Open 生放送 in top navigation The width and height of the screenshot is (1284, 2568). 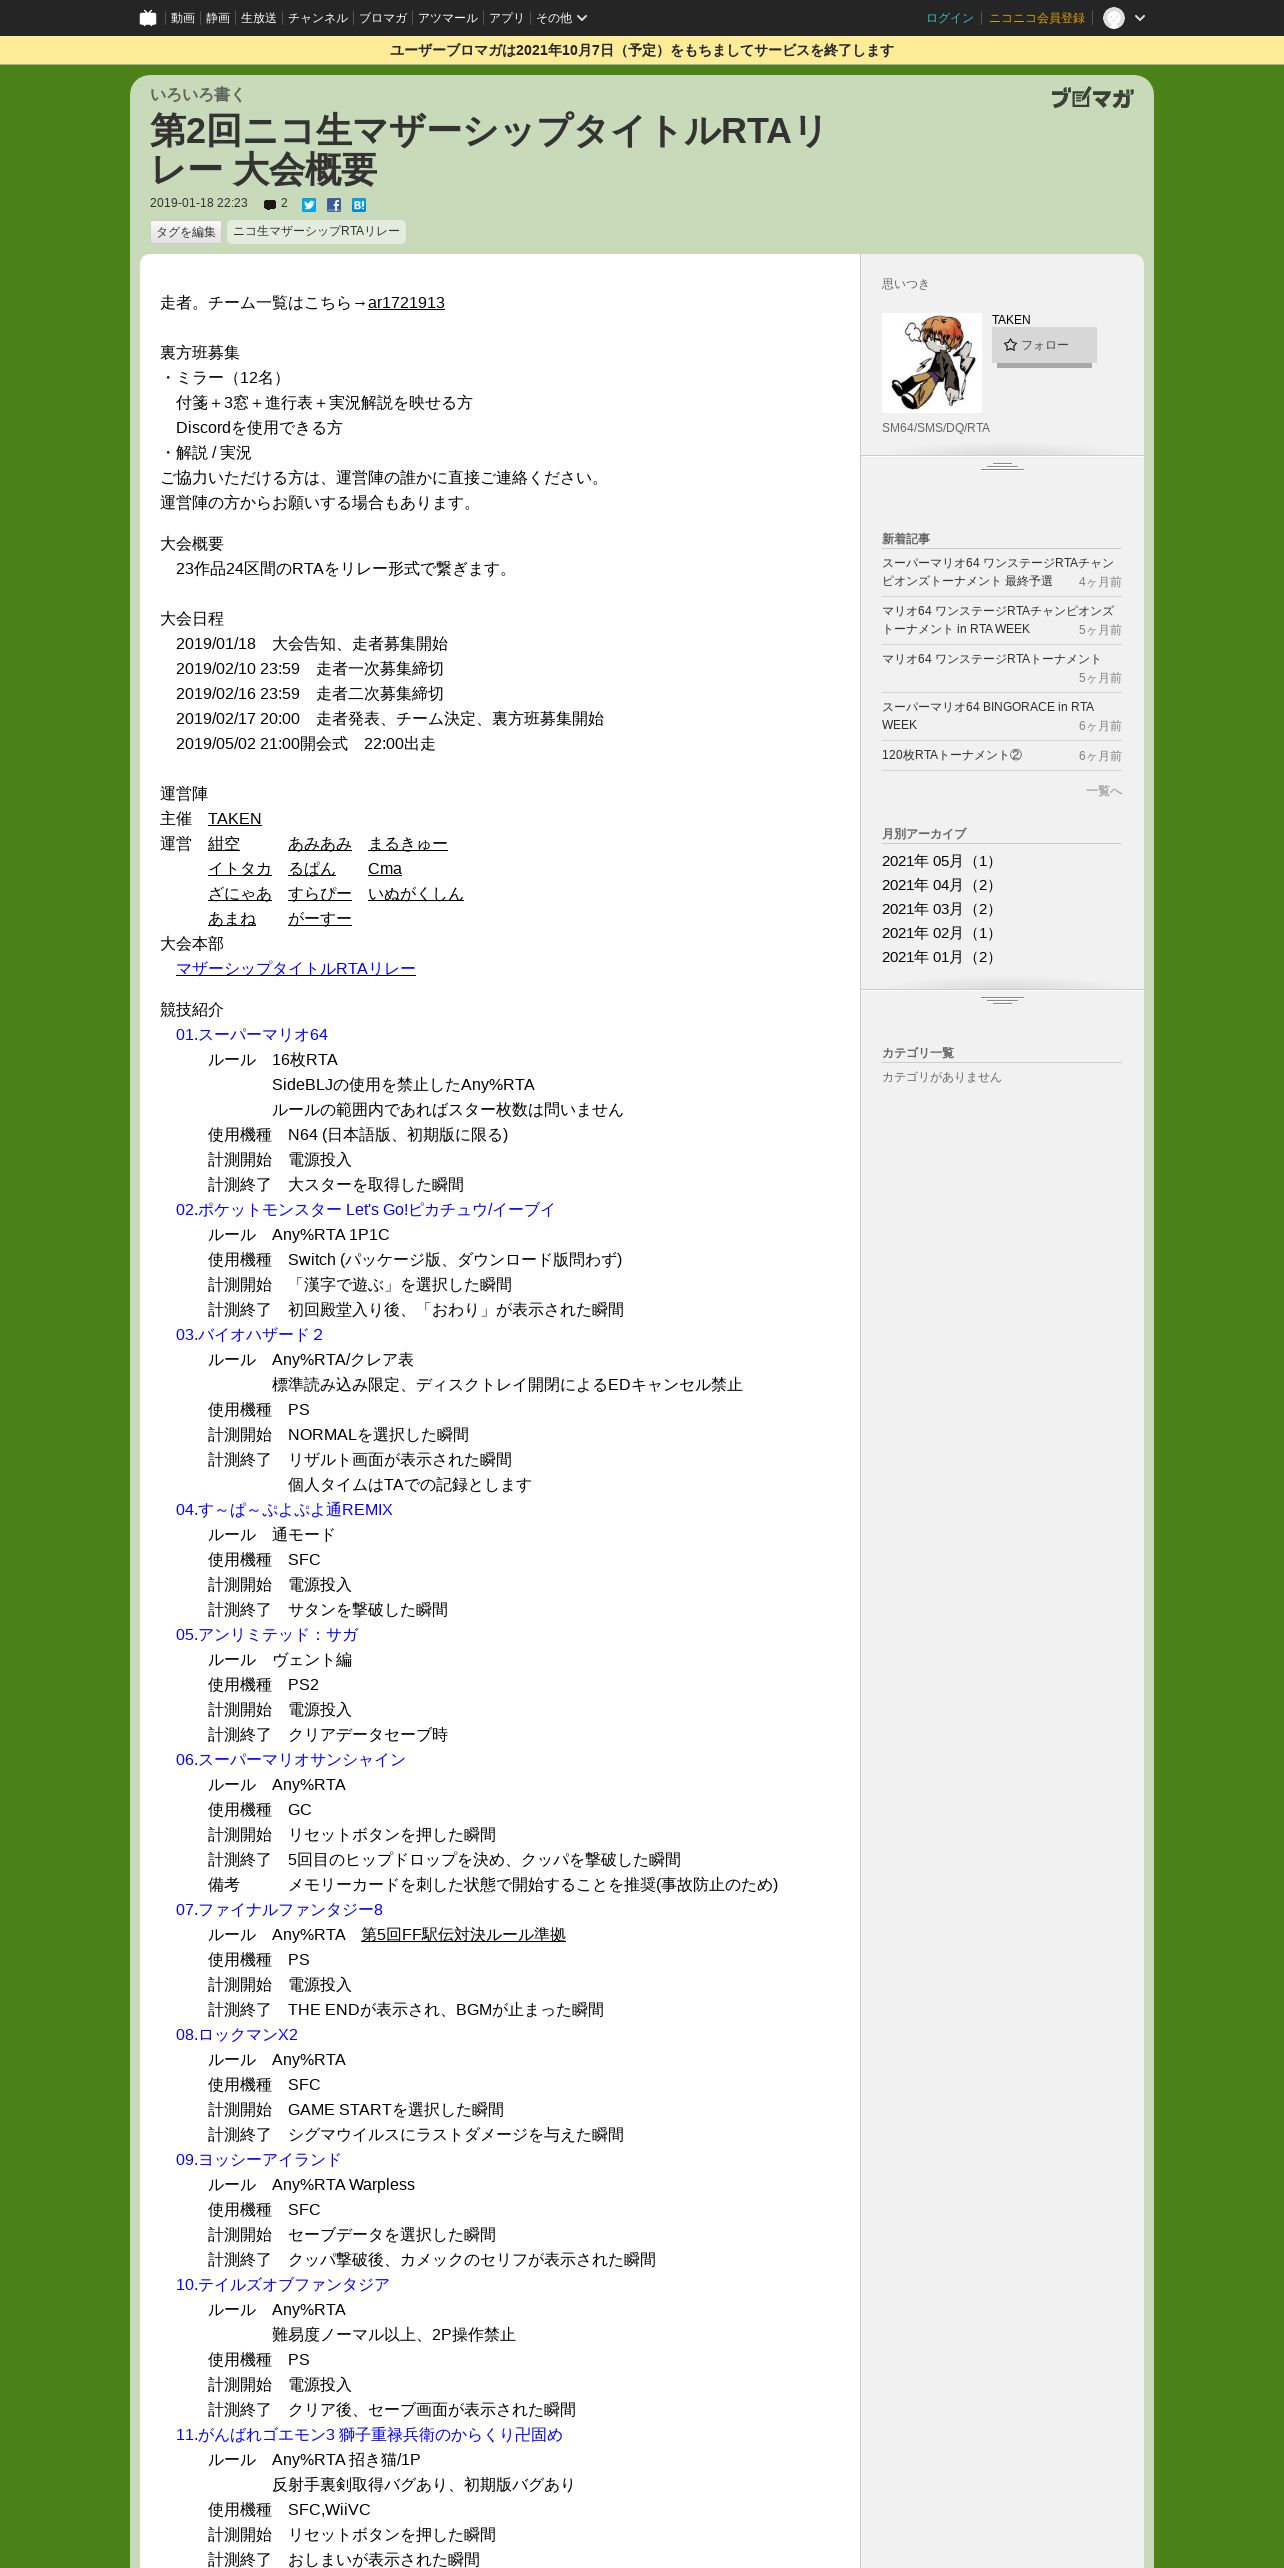coord(258,18)
